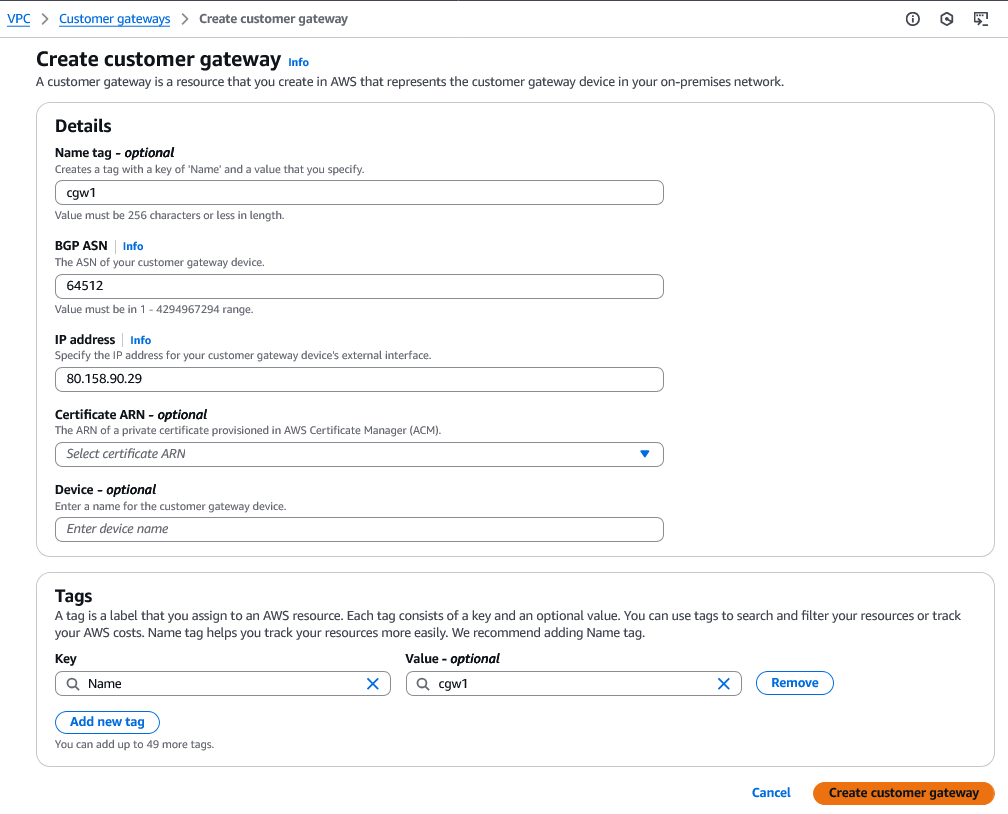Viewport: 1008px width, 814px height.
Task: Click the hexagon icon in top bar
Action: (x=946, y=19)
